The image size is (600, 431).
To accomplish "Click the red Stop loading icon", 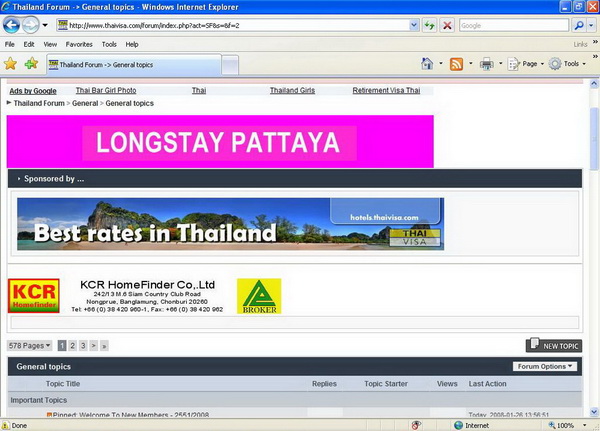I will [447, 26].
